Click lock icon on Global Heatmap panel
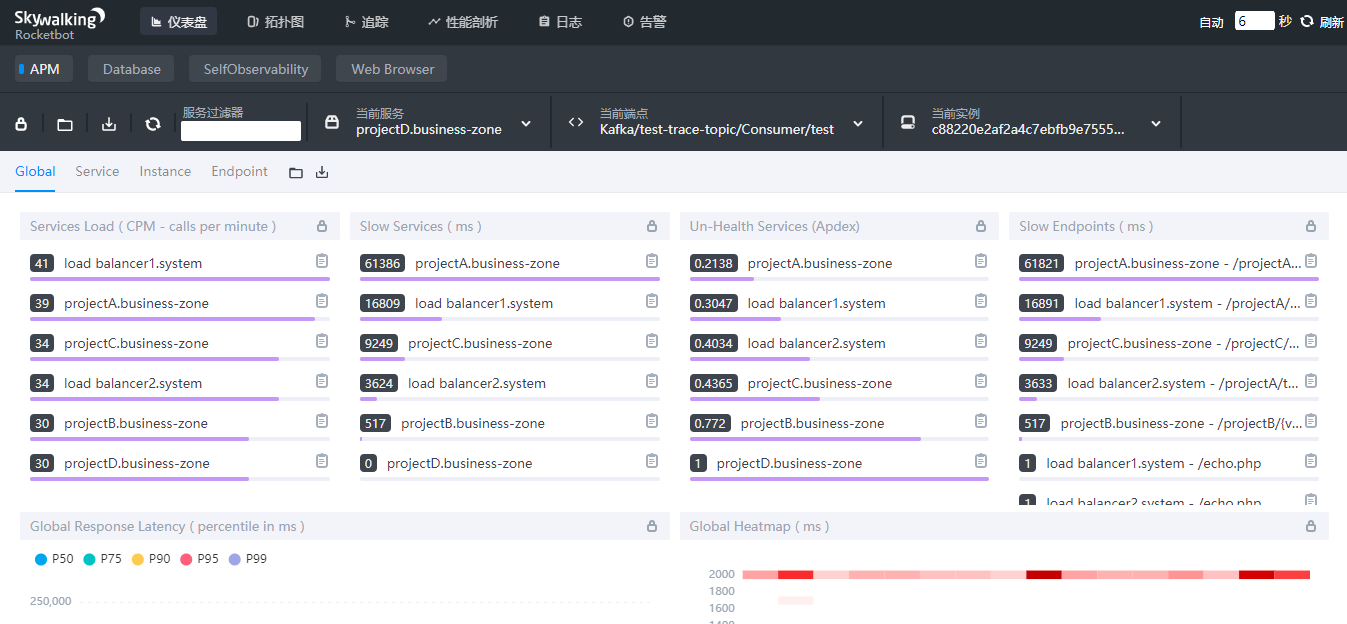 pyautogui.click(x=1311, y=526)
